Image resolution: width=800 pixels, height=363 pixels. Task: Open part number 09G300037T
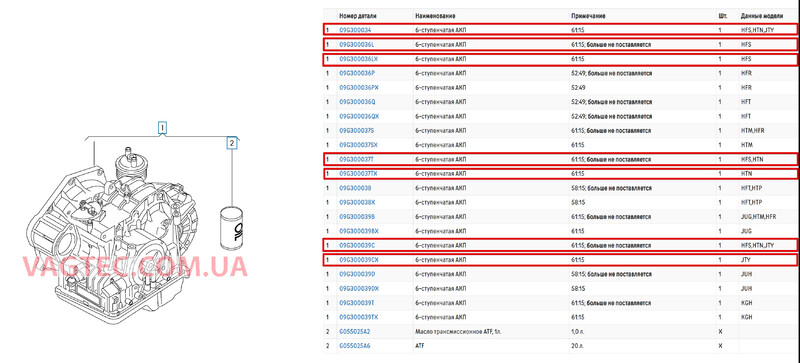click(357, 159)
